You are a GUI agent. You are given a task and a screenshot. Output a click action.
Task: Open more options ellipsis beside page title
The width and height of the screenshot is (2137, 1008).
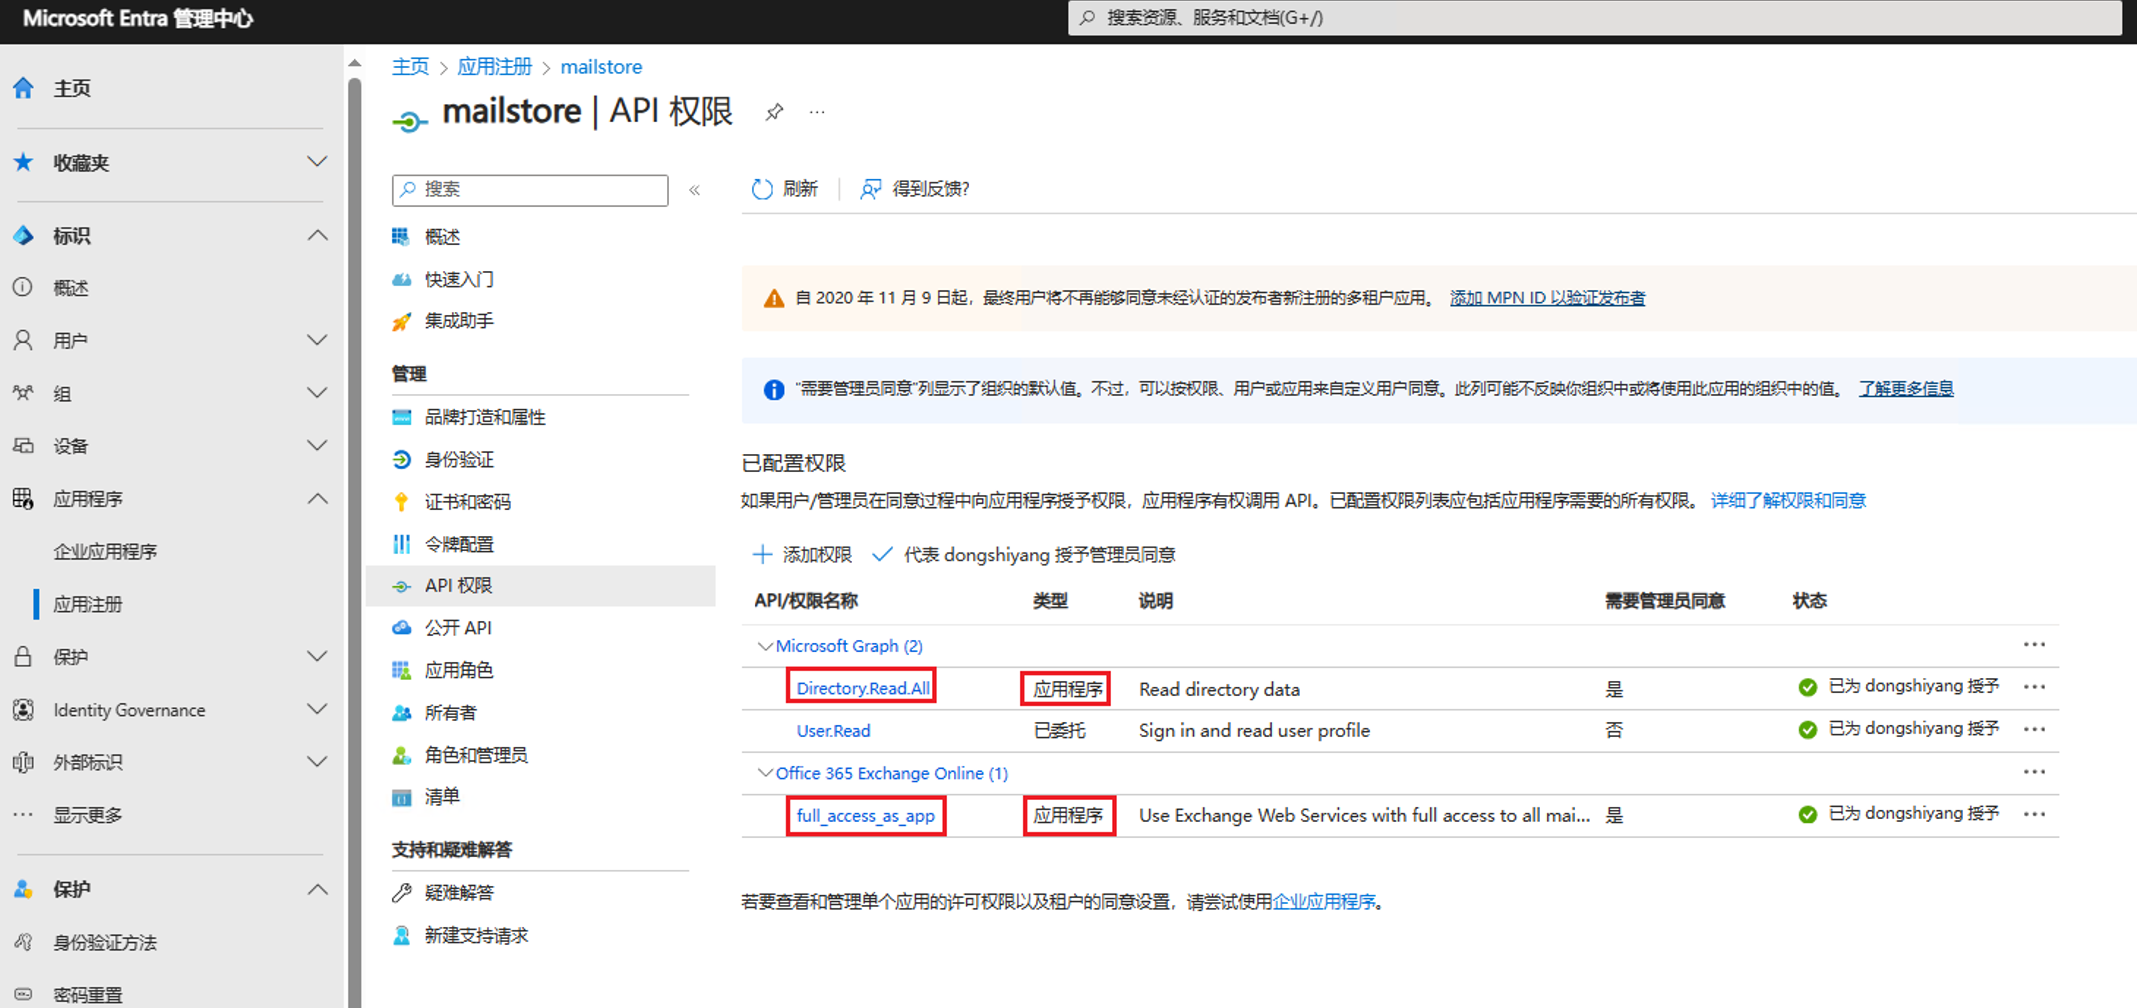[x=817, y=112]
